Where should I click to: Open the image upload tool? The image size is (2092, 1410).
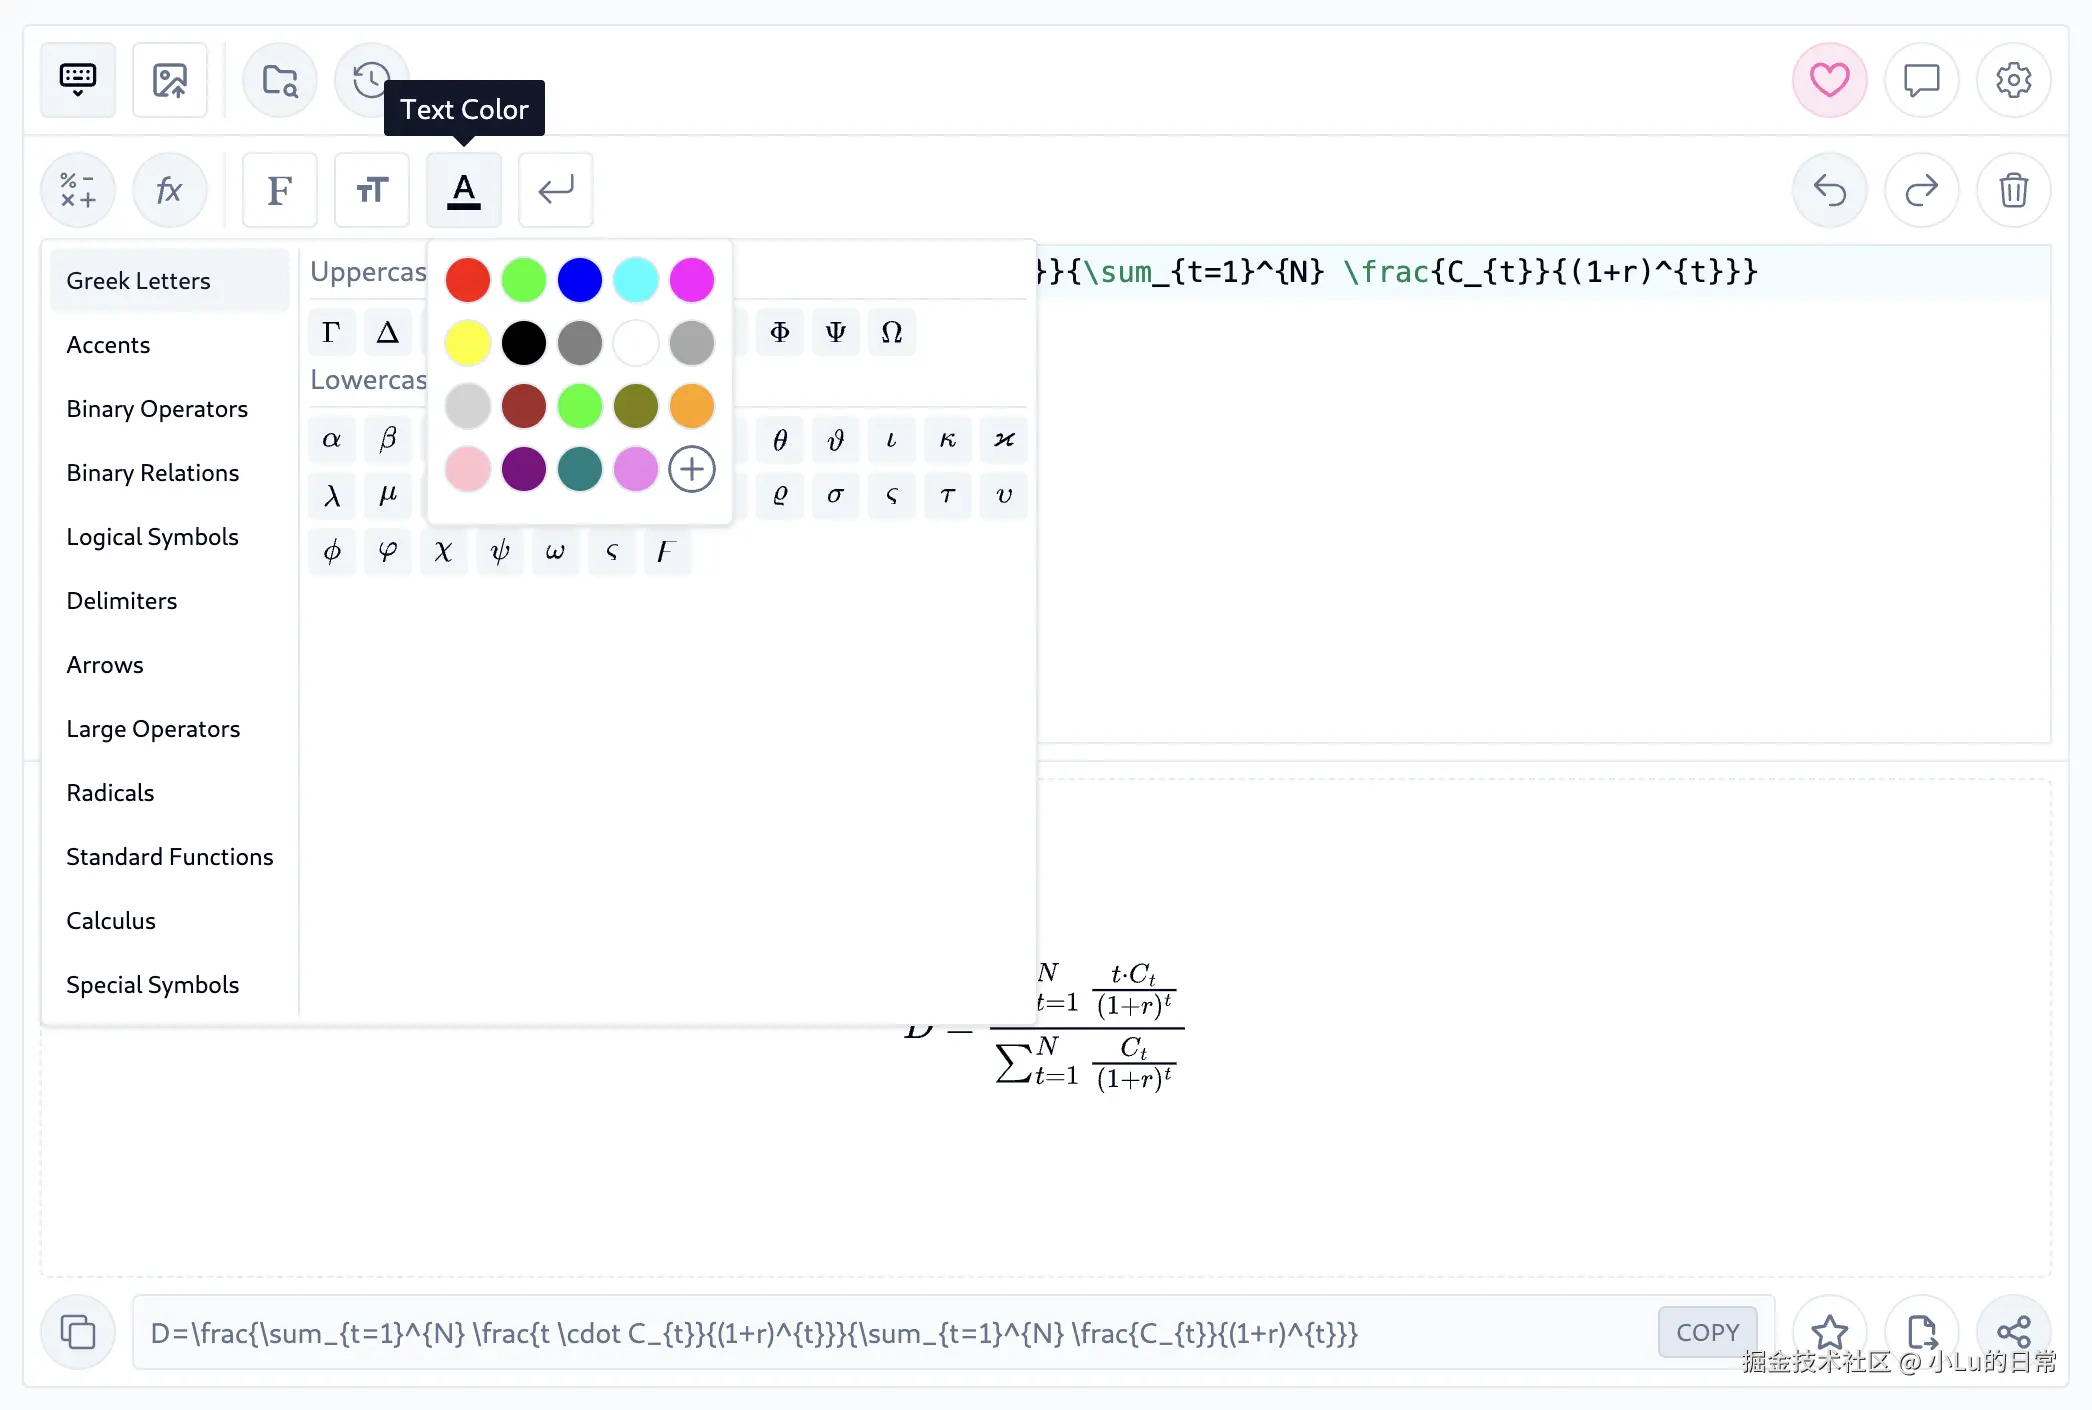pos(170,80)
